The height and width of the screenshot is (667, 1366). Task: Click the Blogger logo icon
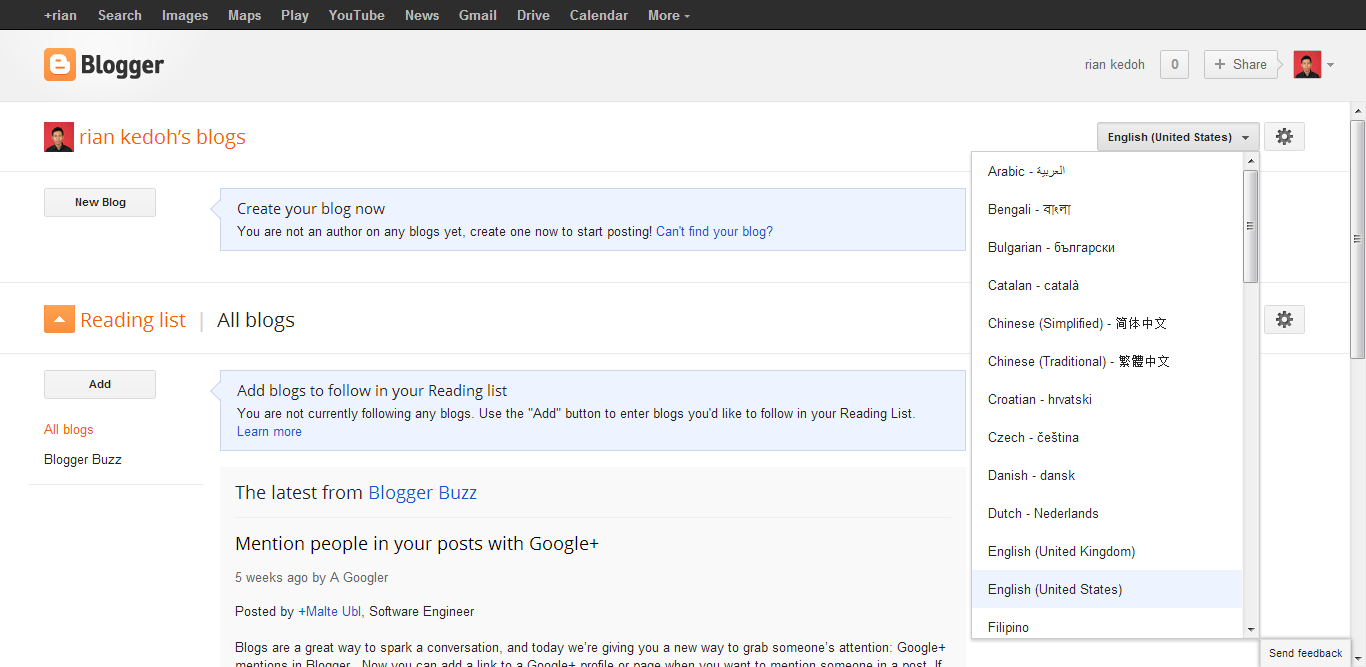click(x=60, y=65)
